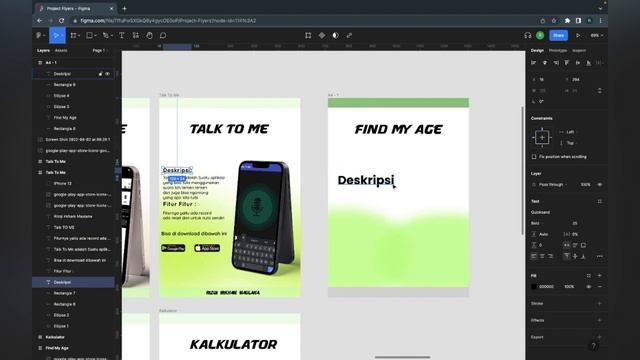The width and height of the screenshot is (640, 360).
Task: Switch to the Design tab
Action: click(x=537, y=51)
